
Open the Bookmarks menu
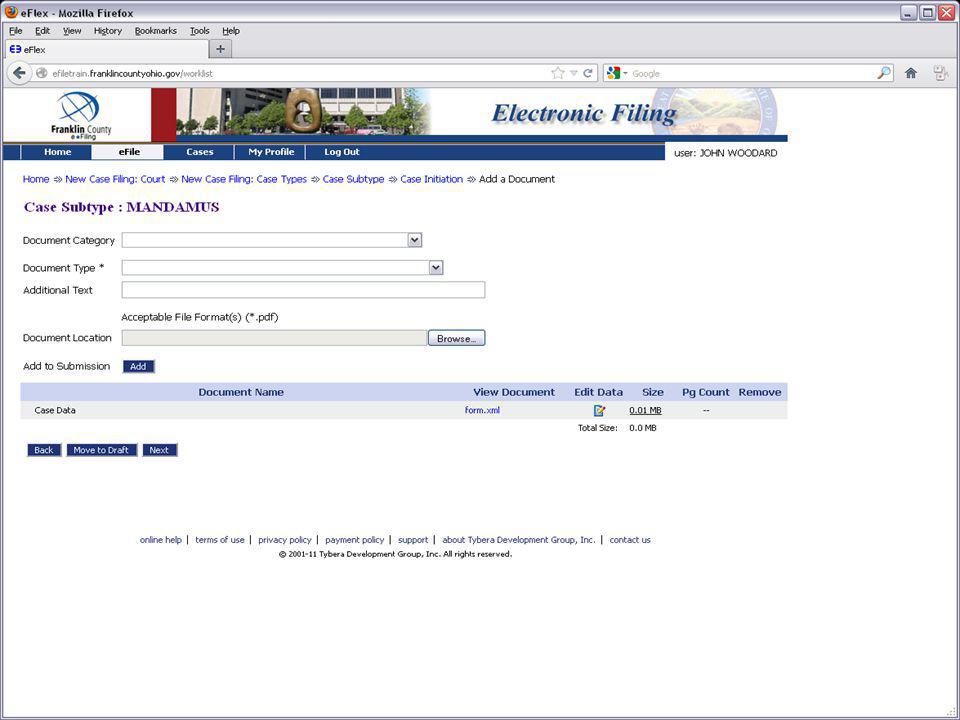(x=156, y=31)
